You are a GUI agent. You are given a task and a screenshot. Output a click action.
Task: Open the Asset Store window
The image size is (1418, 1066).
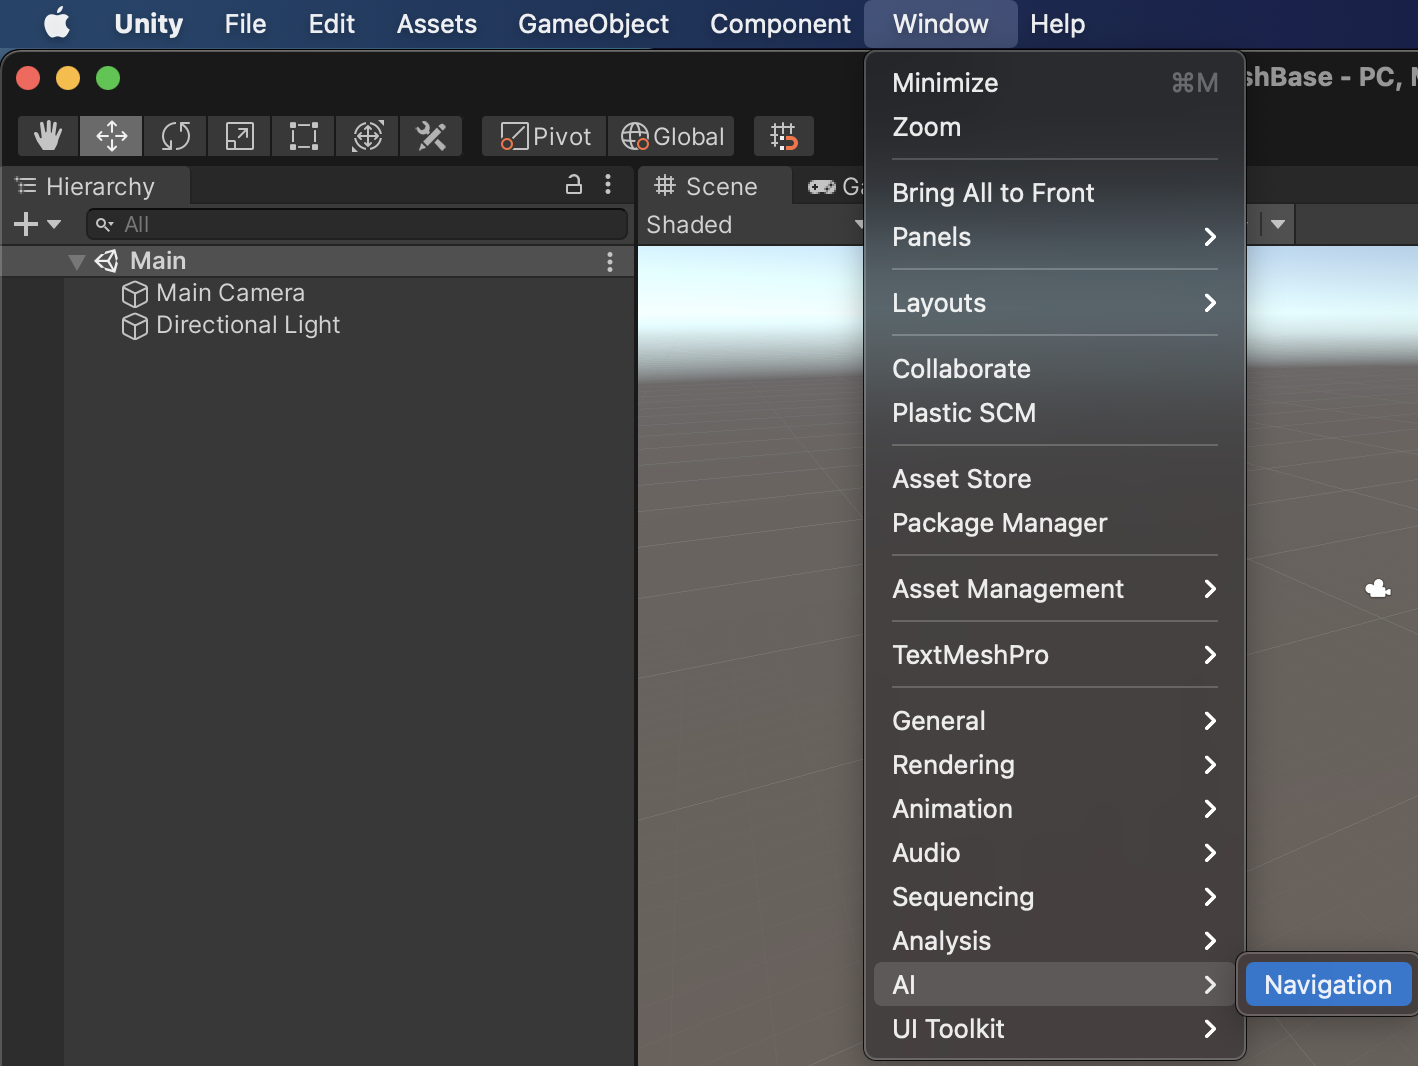pyautogui.click(x=1055, y=479)
